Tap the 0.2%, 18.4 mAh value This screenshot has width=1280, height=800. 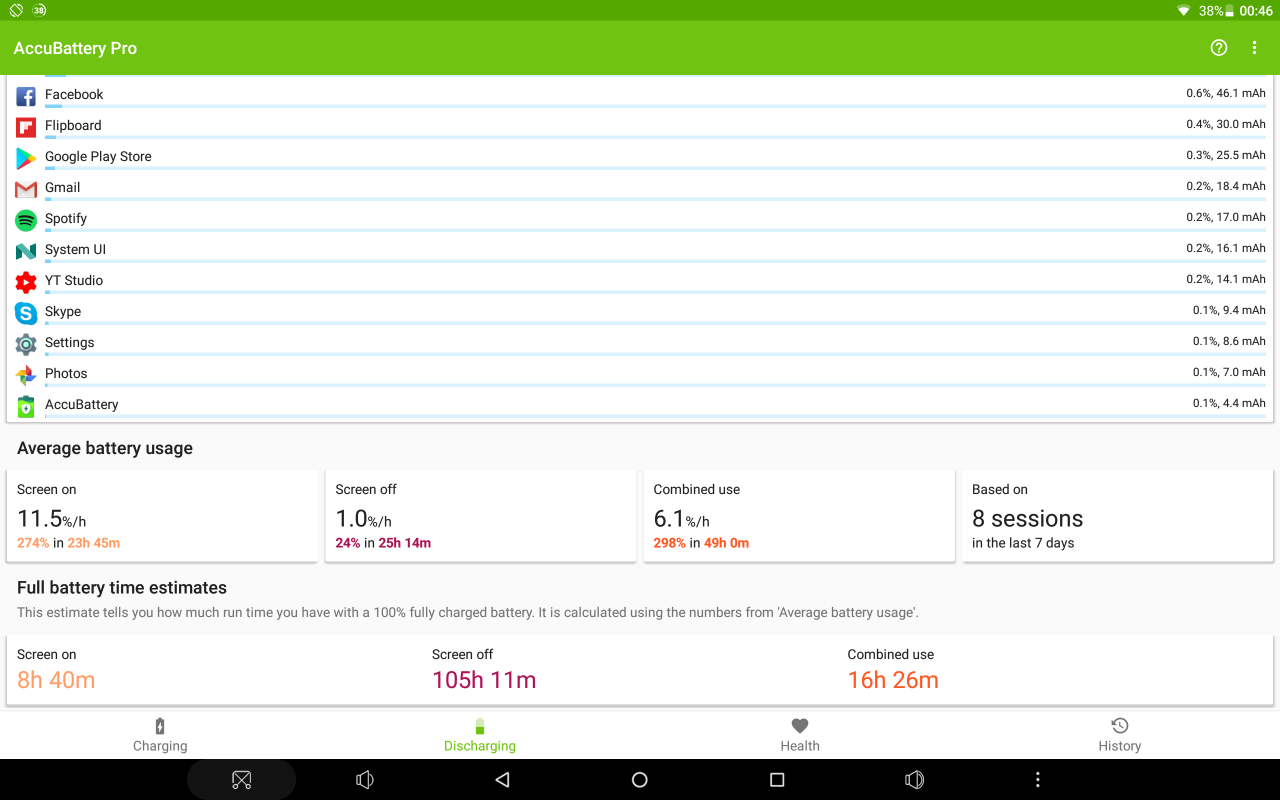click(x=1226, y=186)
